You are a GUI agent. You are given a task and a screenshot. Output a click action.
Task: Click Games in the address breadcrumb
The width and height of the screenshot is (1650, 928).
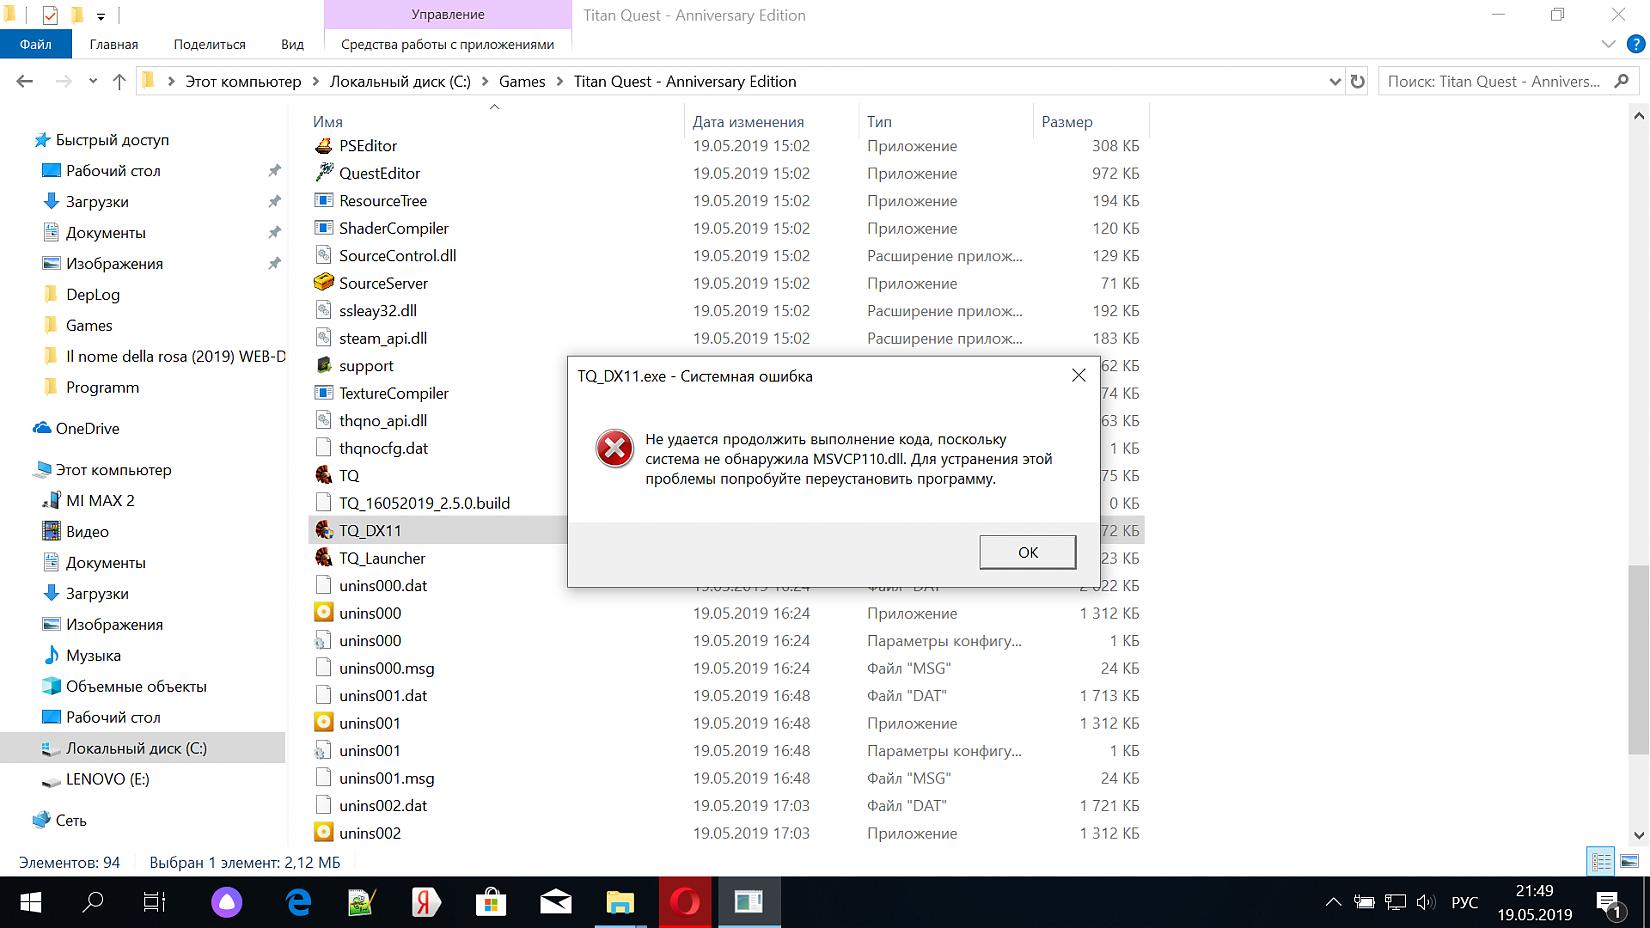tap(522, 82)
